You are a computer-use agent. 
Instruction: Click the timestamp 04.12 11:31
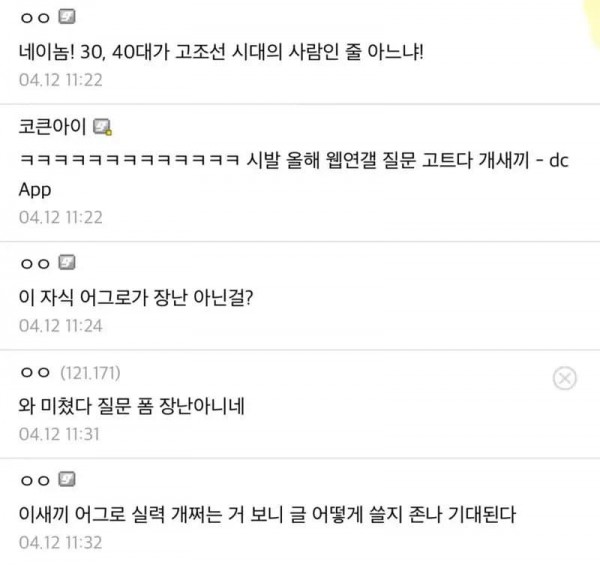click(x=59, y=435)
